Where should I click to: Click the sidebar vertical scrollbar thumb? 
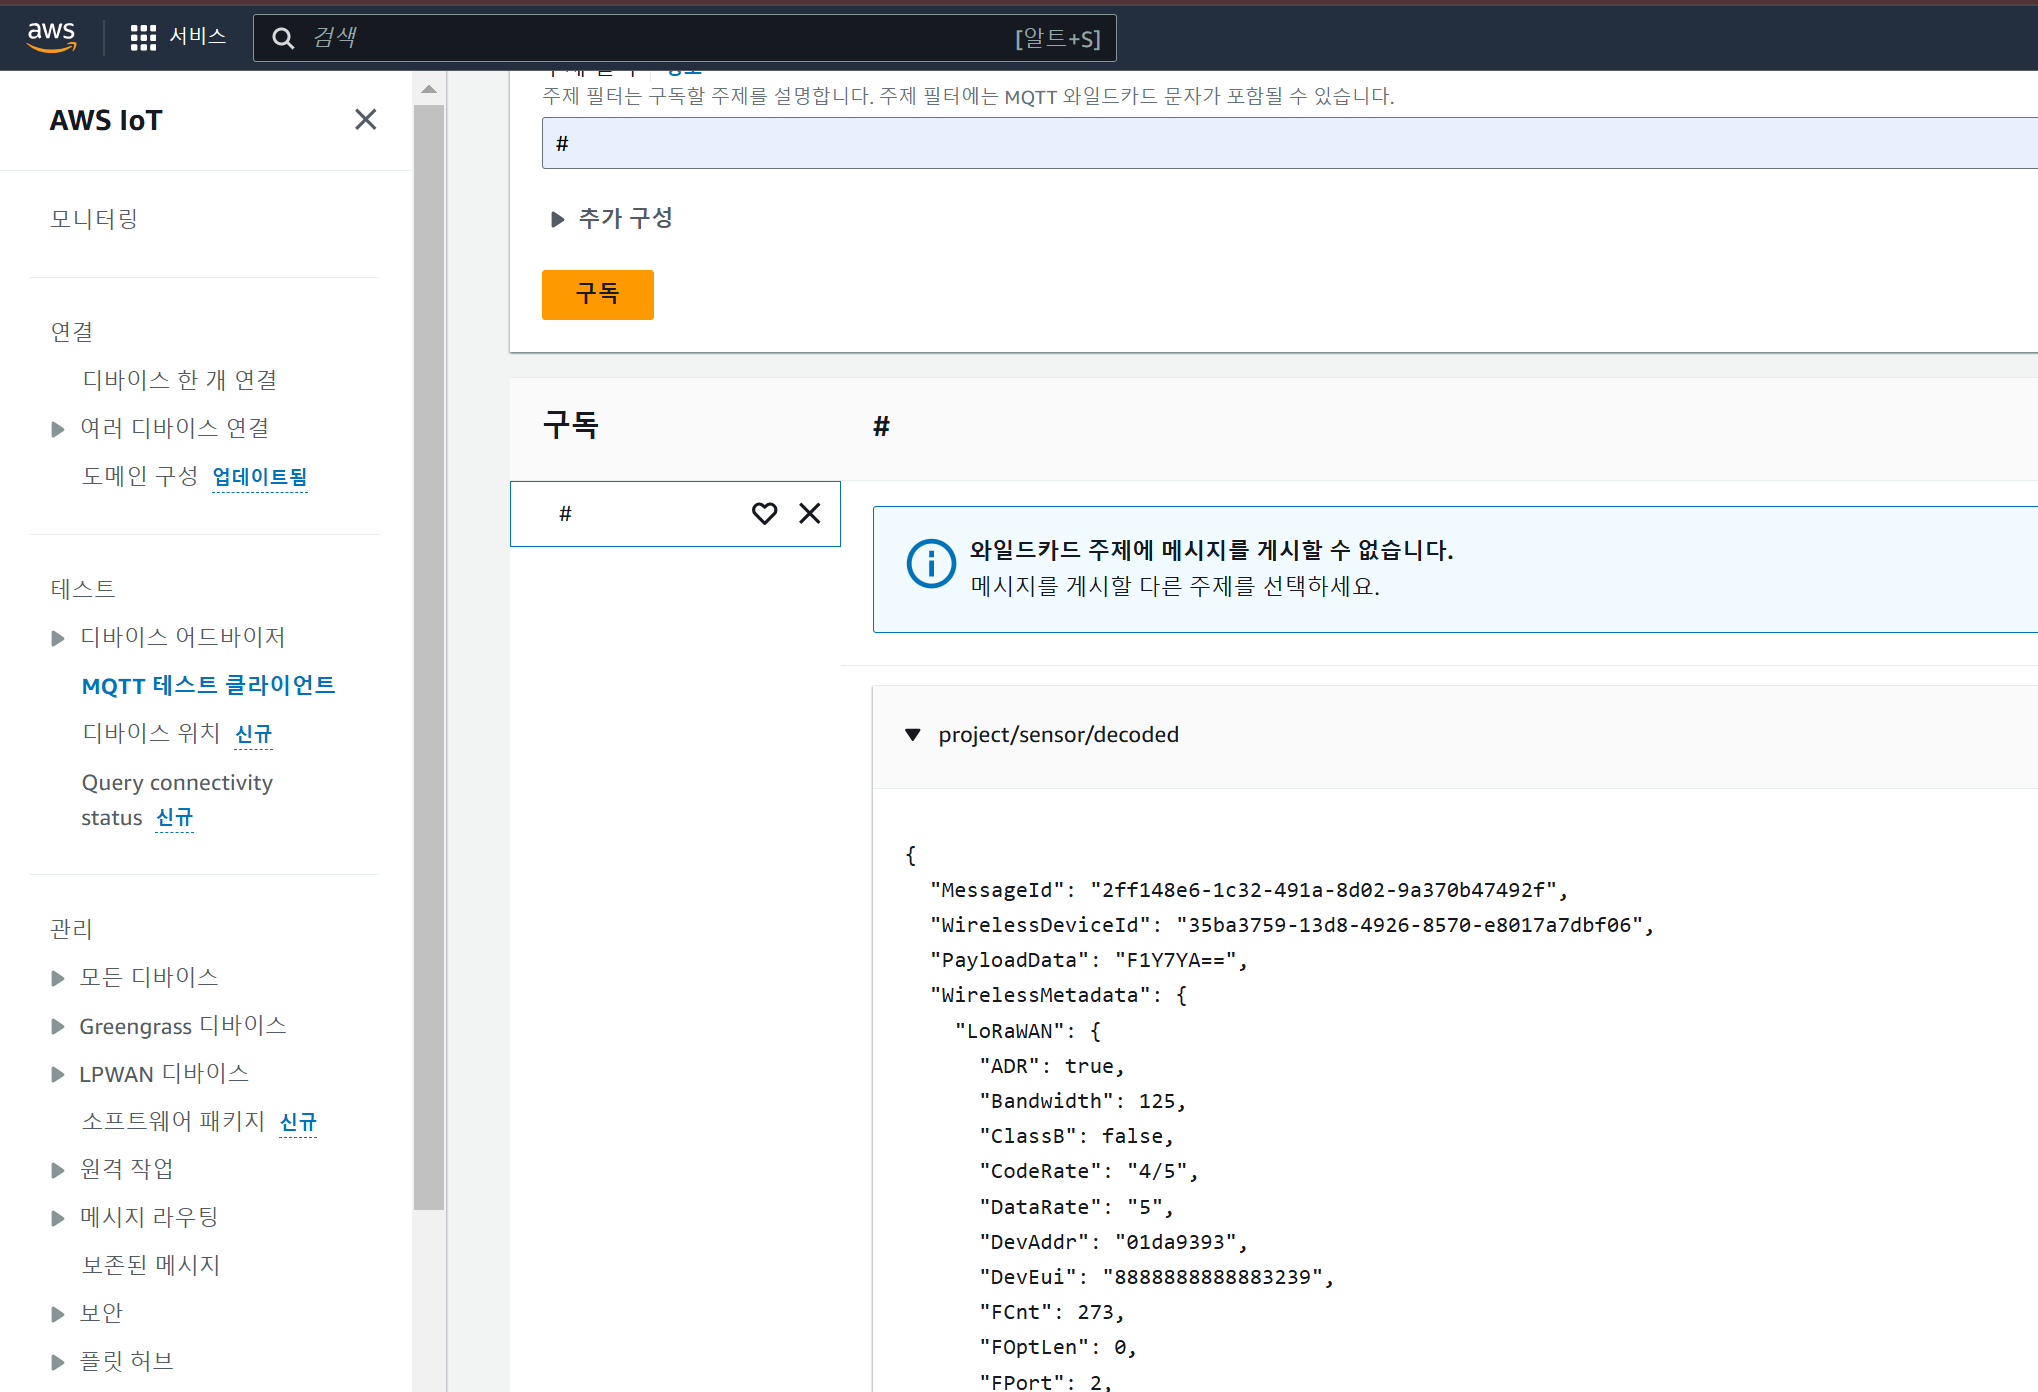click(x=429, y=657)
